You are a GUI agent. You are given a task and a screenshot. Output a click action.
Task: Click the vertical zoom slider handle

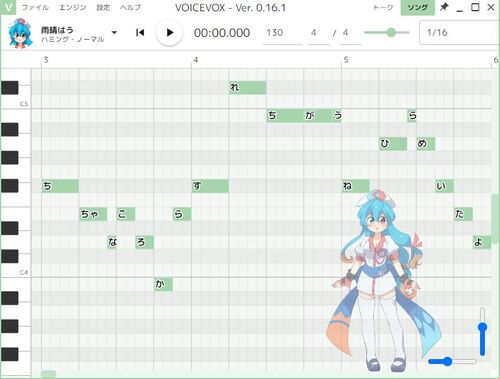click(482, 328)
